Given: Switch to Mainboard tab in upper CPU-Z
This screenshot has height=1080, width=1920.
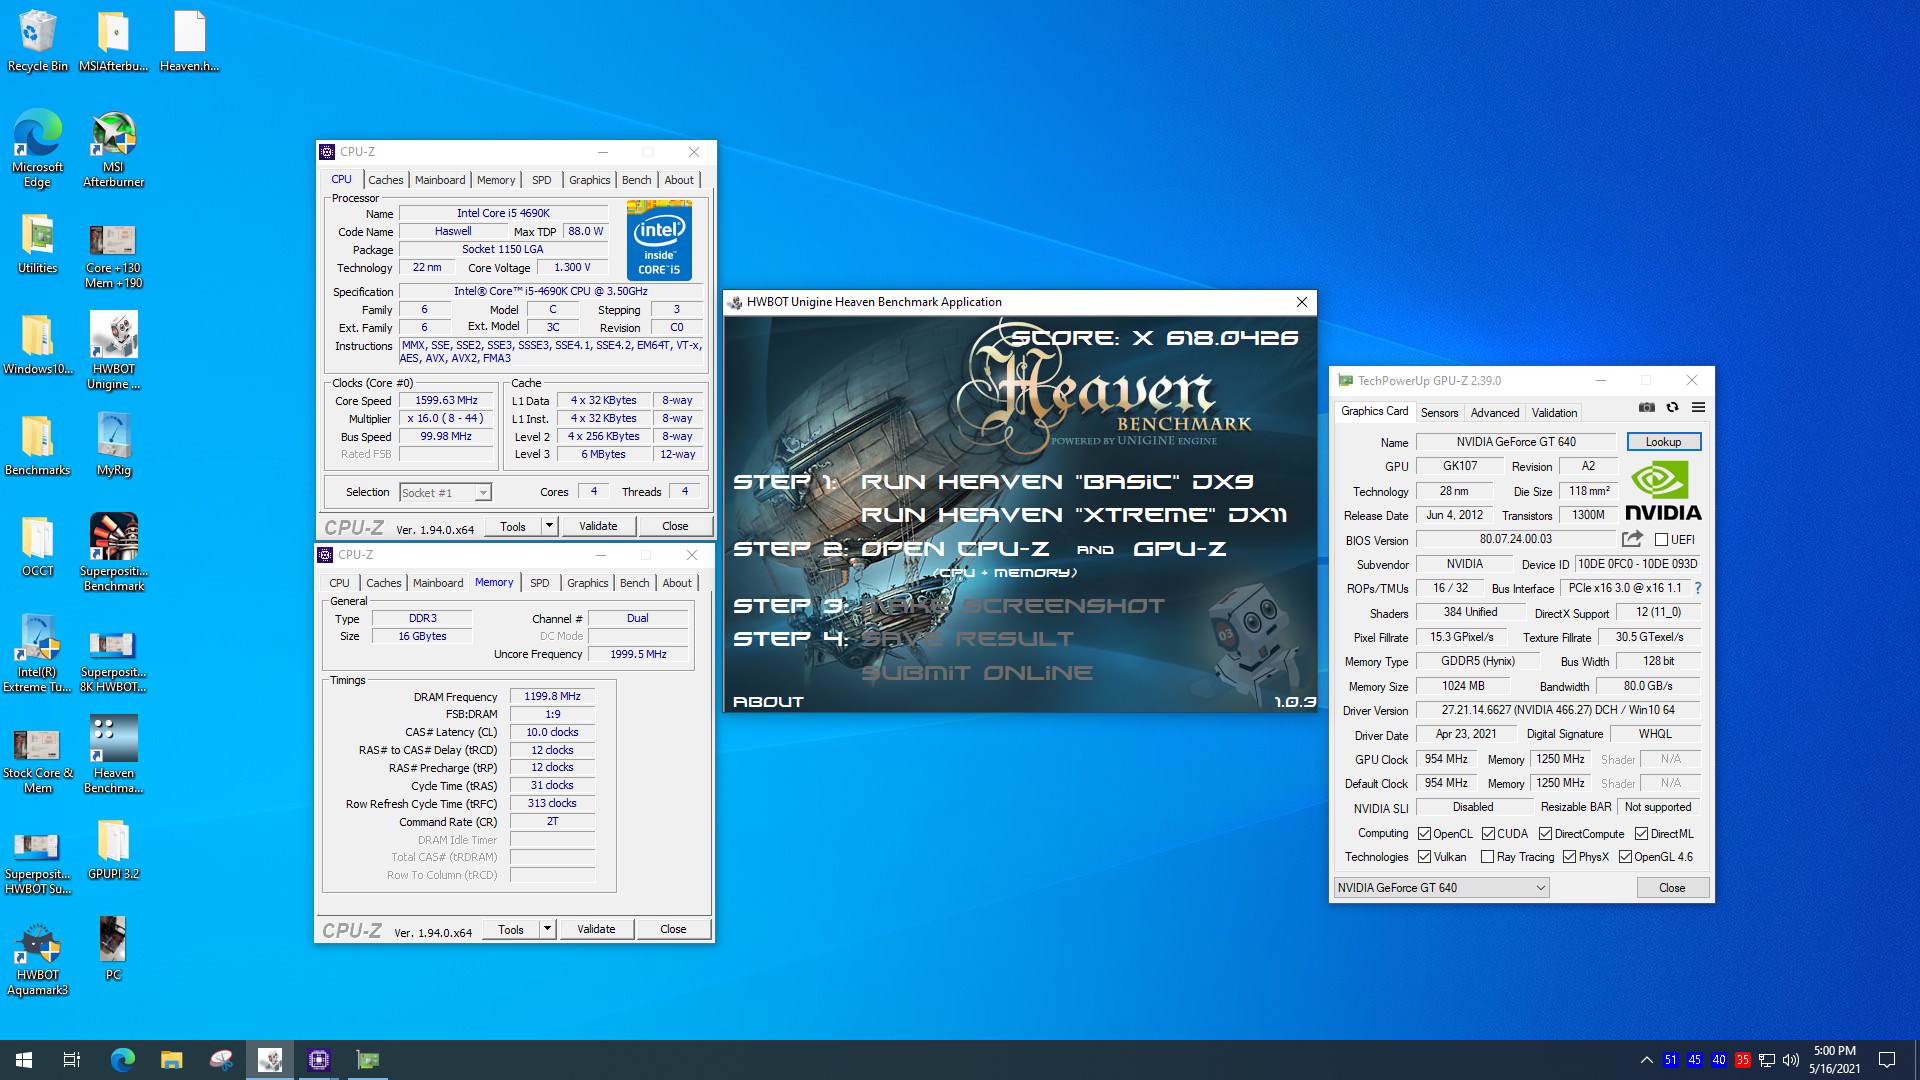Looking at the screenshot, I should point(440,180).
